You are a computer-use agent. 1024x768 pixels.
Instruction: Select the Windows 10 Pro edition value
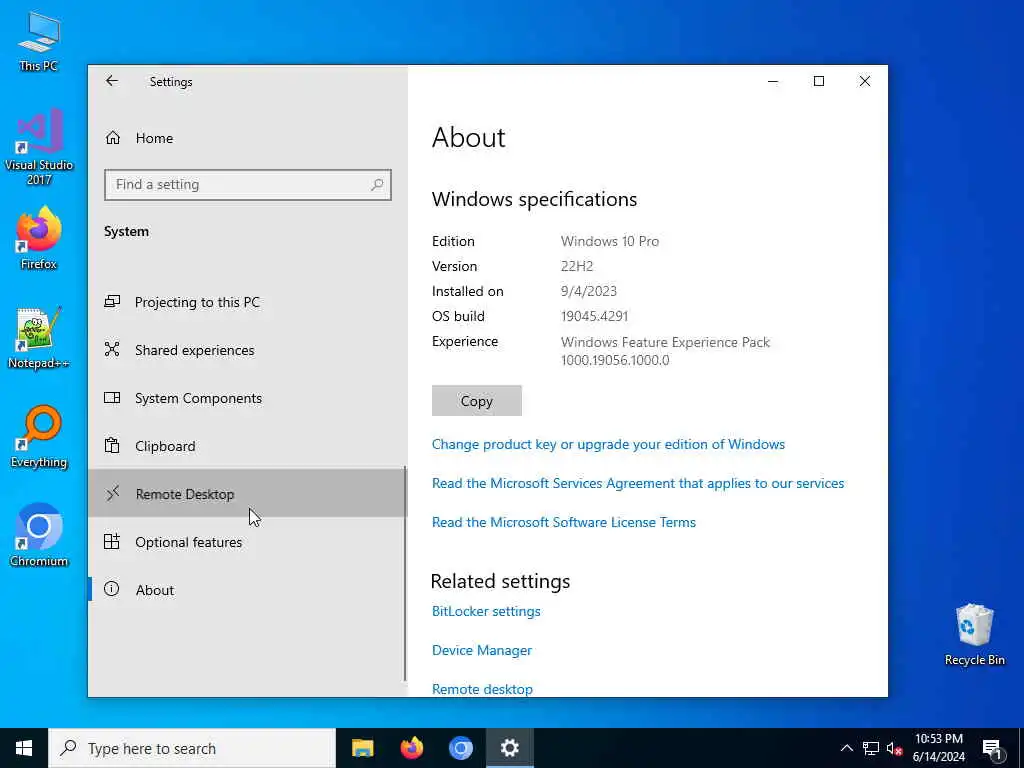(610, 241)
